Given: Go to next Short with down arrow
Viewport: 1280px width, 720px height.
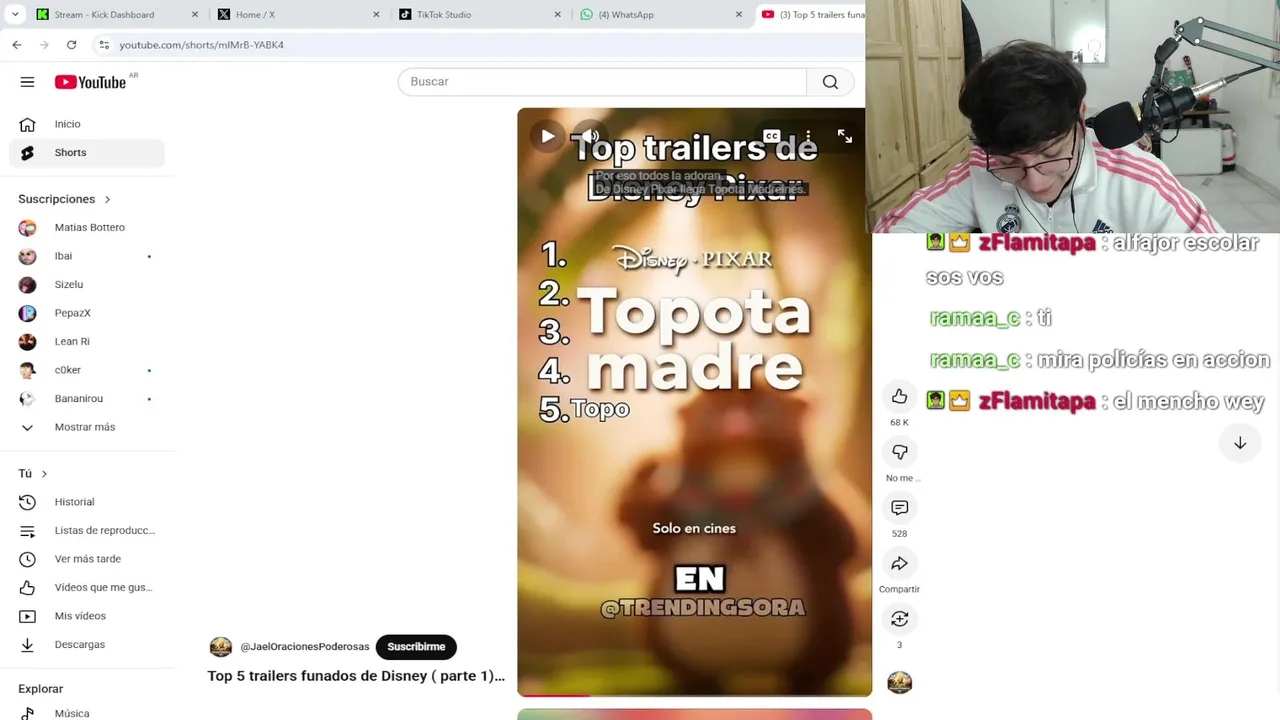Looking at the screenshot, I should pyautogui.click(x=1240, y=443).
